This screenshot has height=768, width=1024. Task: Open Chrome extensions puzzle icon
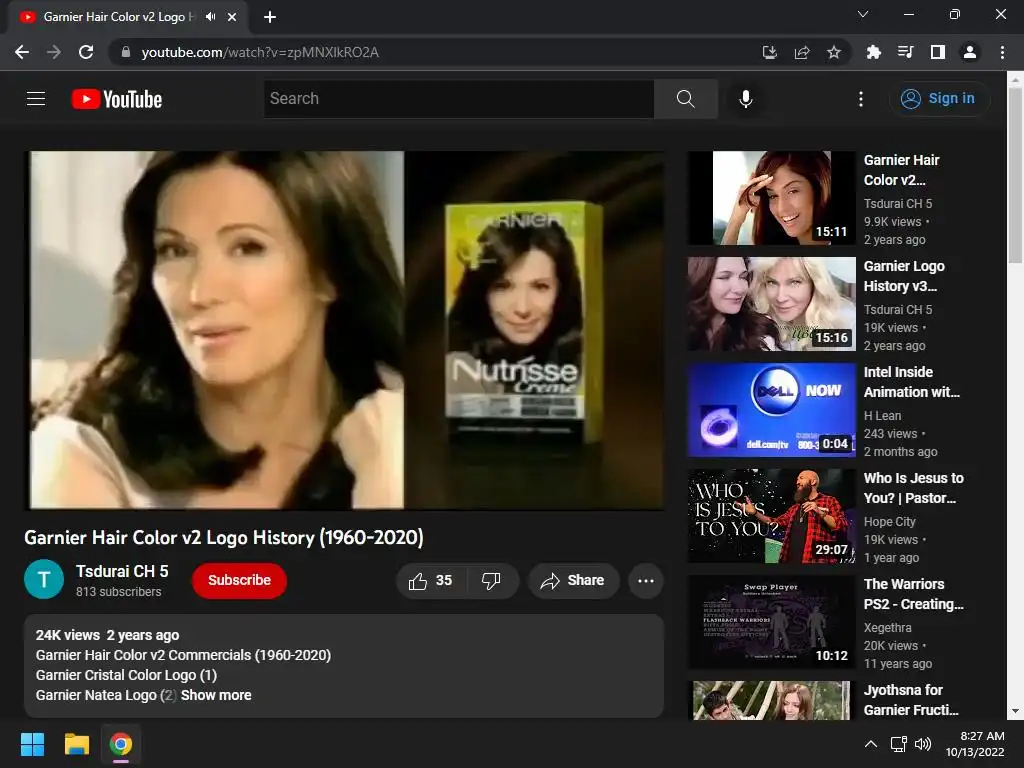[x=873, y=52]
